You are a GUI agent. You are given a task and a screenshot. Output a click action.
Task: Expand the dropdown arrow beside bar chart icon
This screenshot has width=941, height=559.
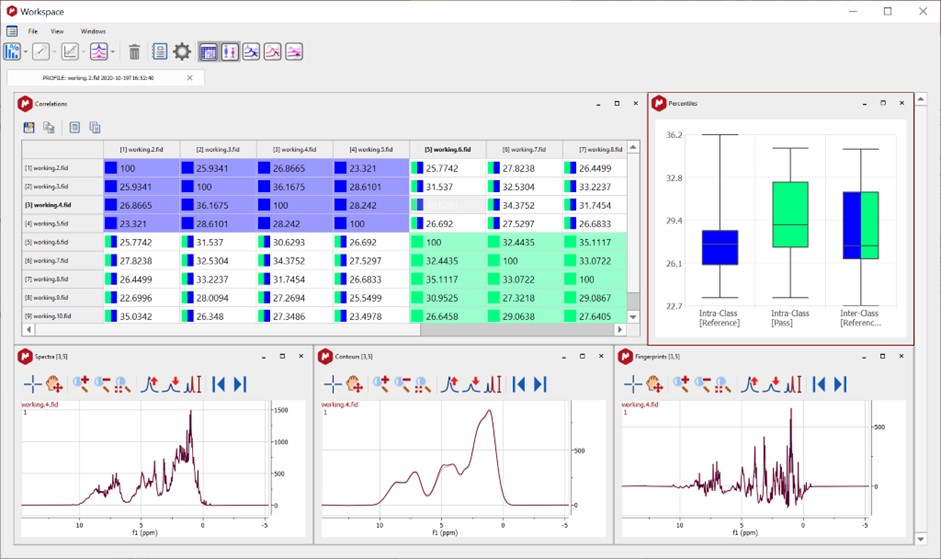click(26, 52)
